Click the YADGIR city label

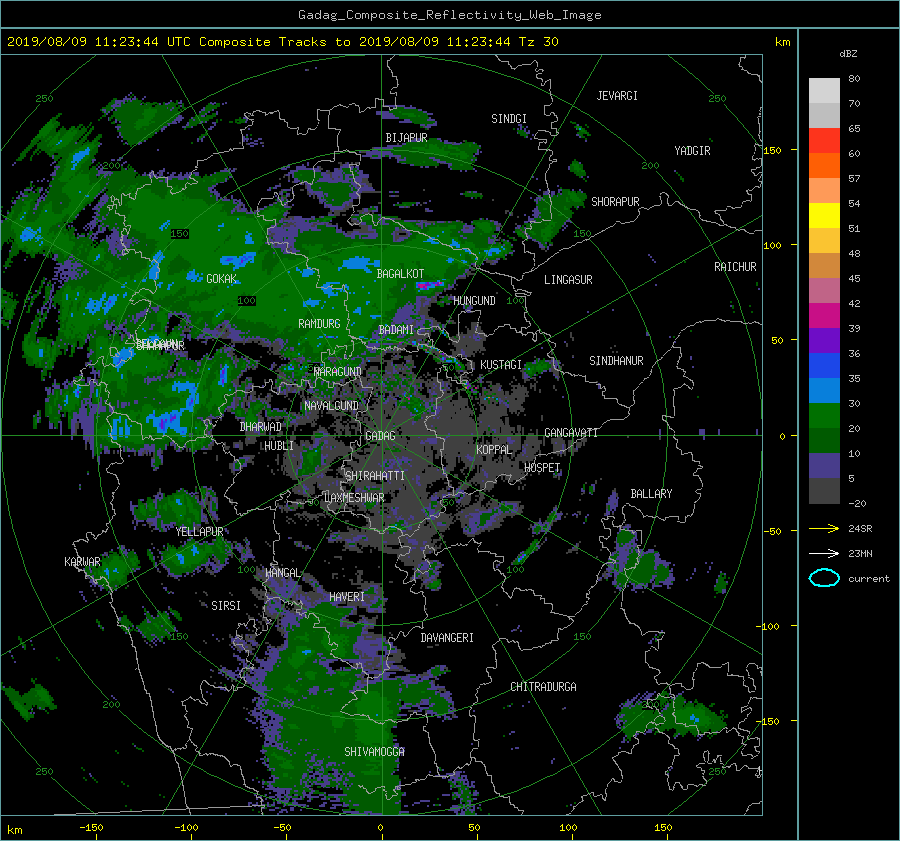pos(692,151)
